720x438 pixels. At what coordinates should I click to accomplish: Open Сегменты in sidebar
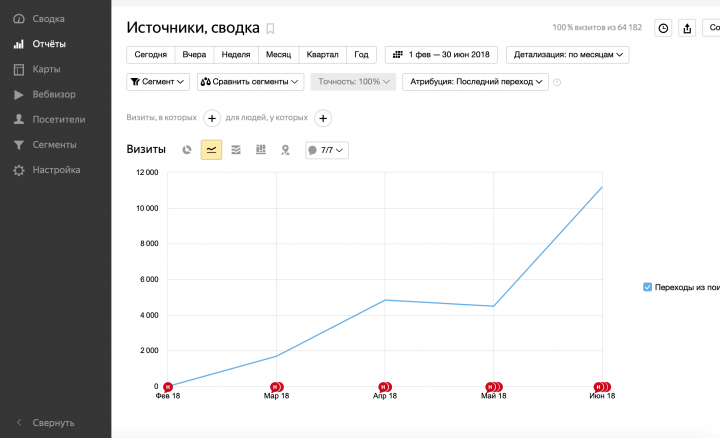tap(55, 145)
